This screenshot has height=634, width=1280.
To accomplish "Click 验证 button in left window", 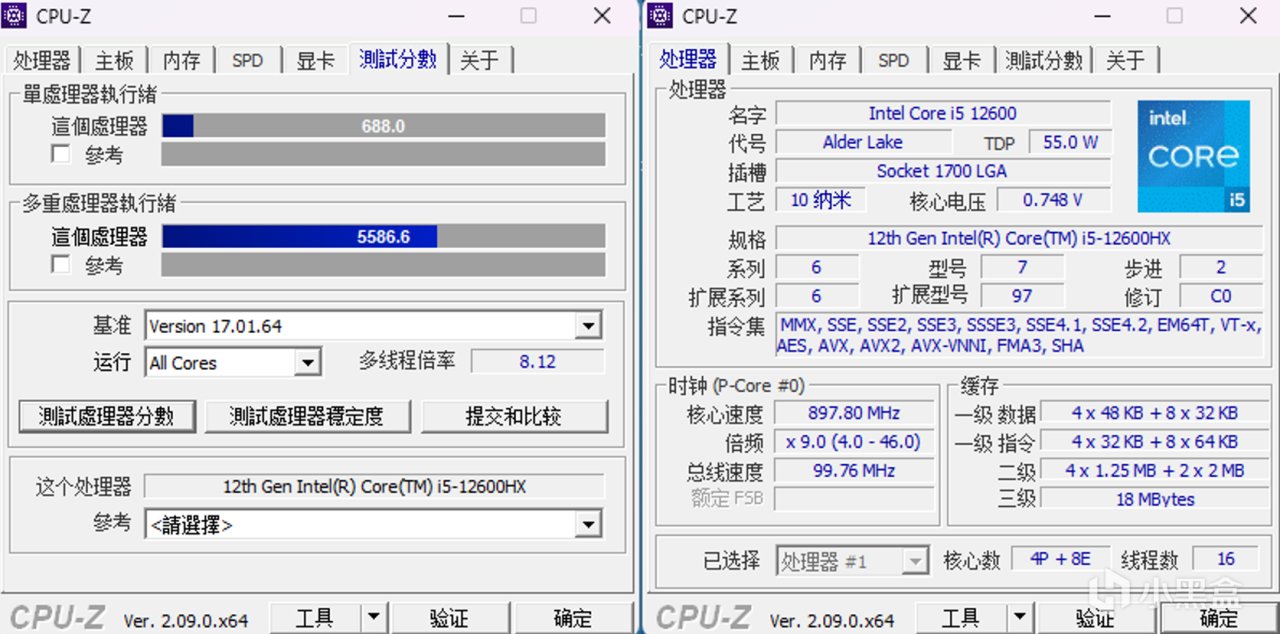I will (449, 618).
